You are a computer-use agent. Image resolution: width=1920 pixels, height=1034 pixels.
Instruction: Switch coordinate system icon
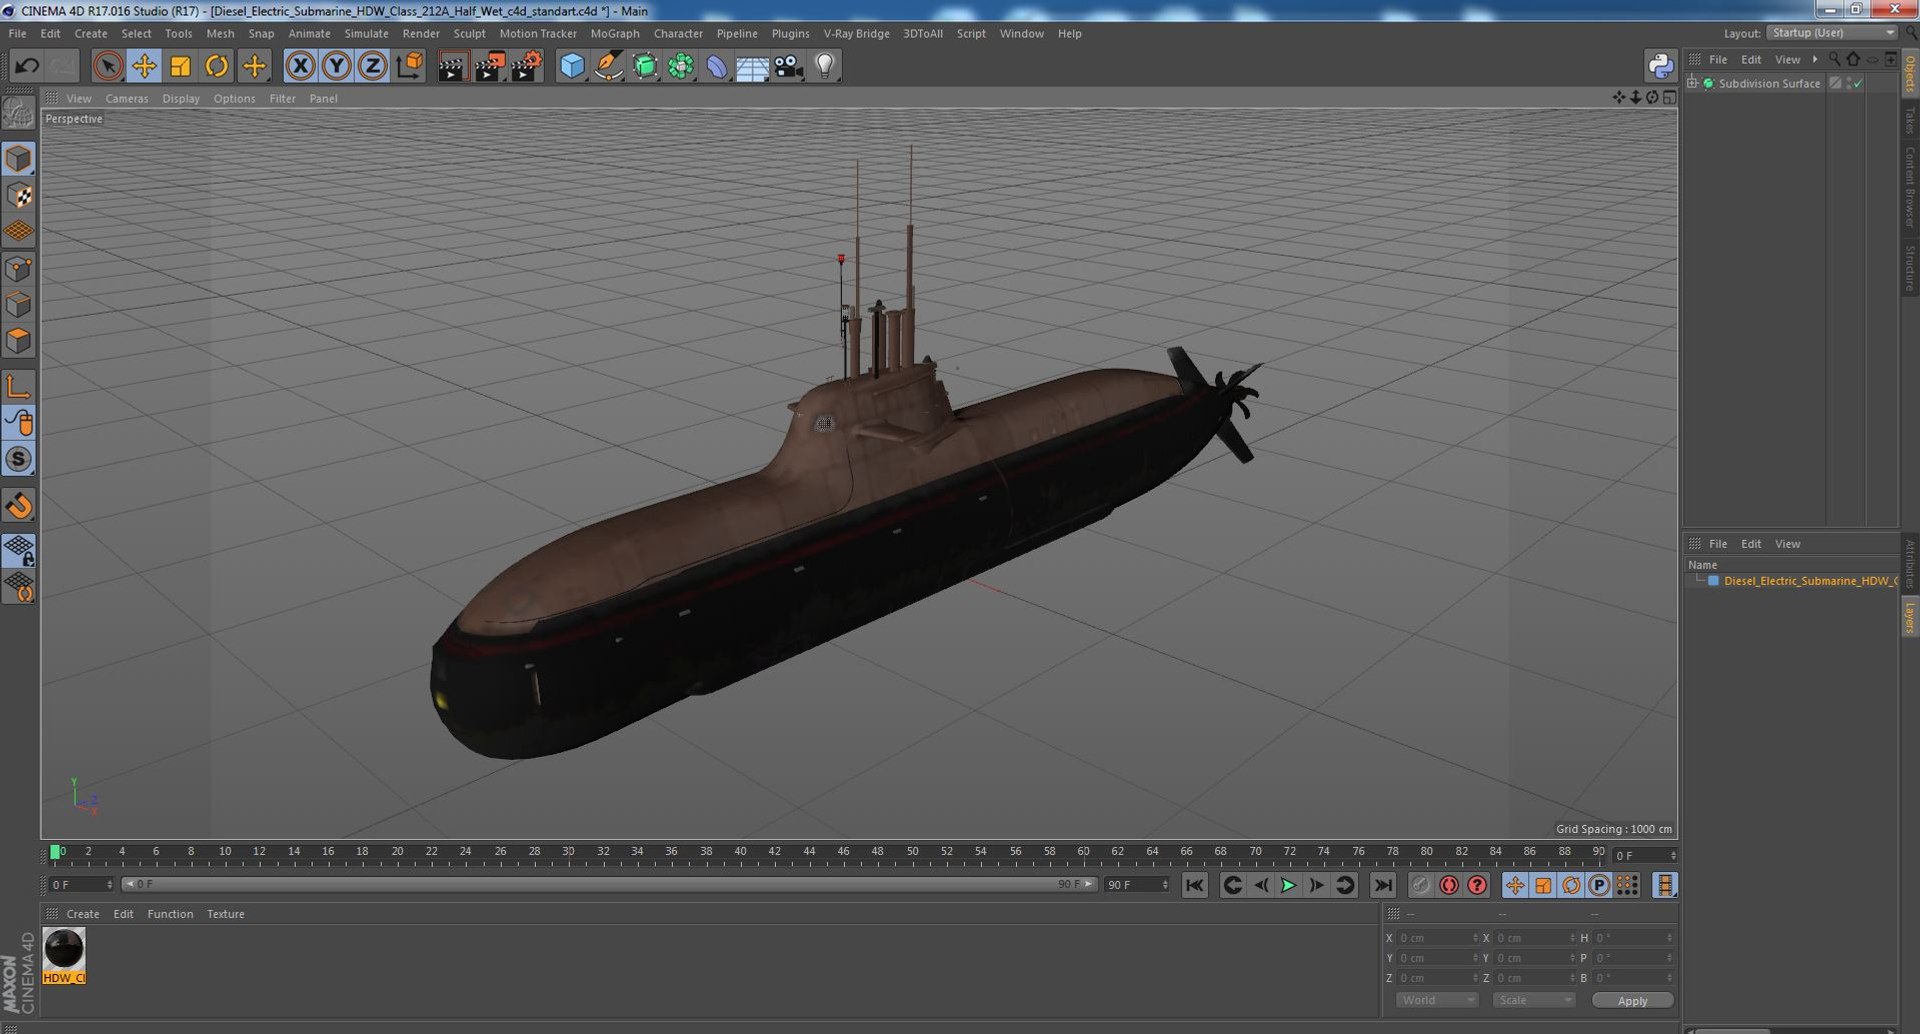[x=409, y=66]
